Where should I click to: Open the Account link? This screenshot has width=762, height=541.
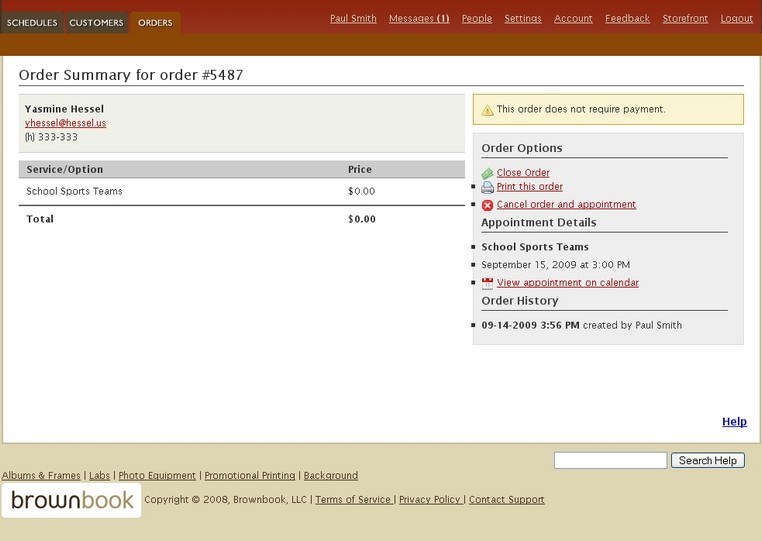573,18
